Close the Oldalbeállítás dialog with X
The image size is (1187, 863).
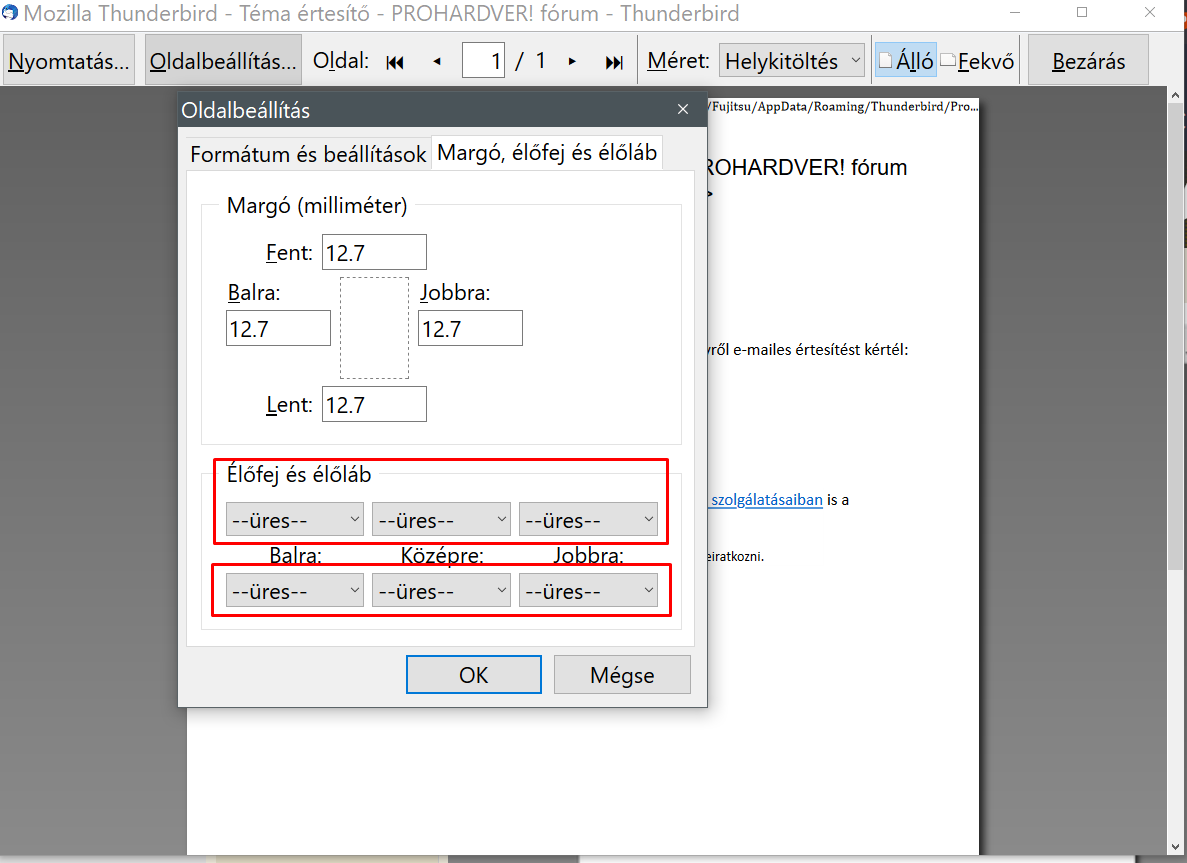[x=683, y=110]
